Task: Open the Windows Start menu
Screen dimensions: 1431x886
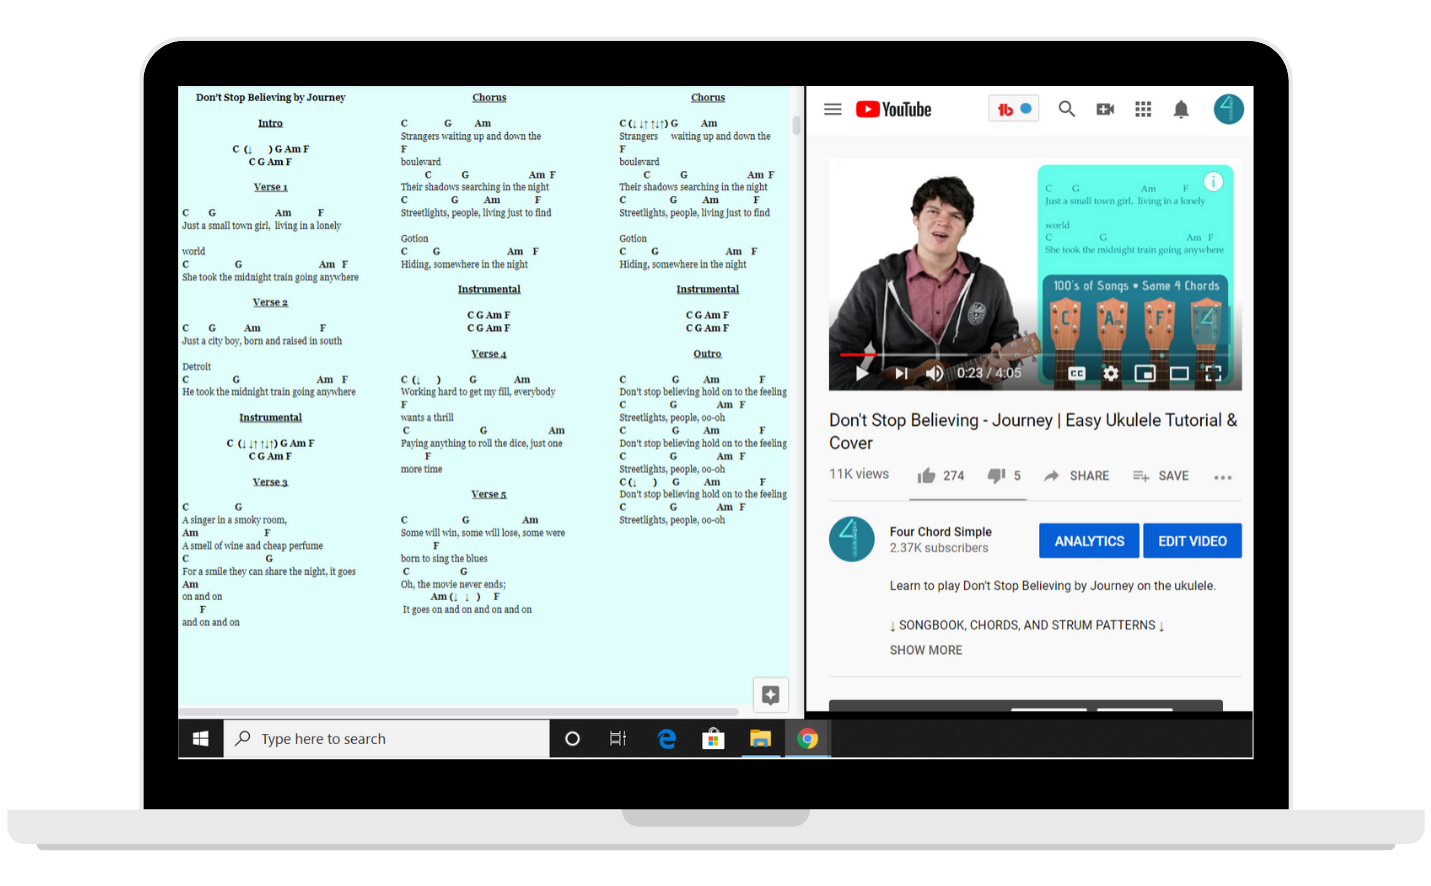Action: click(200, 739)
